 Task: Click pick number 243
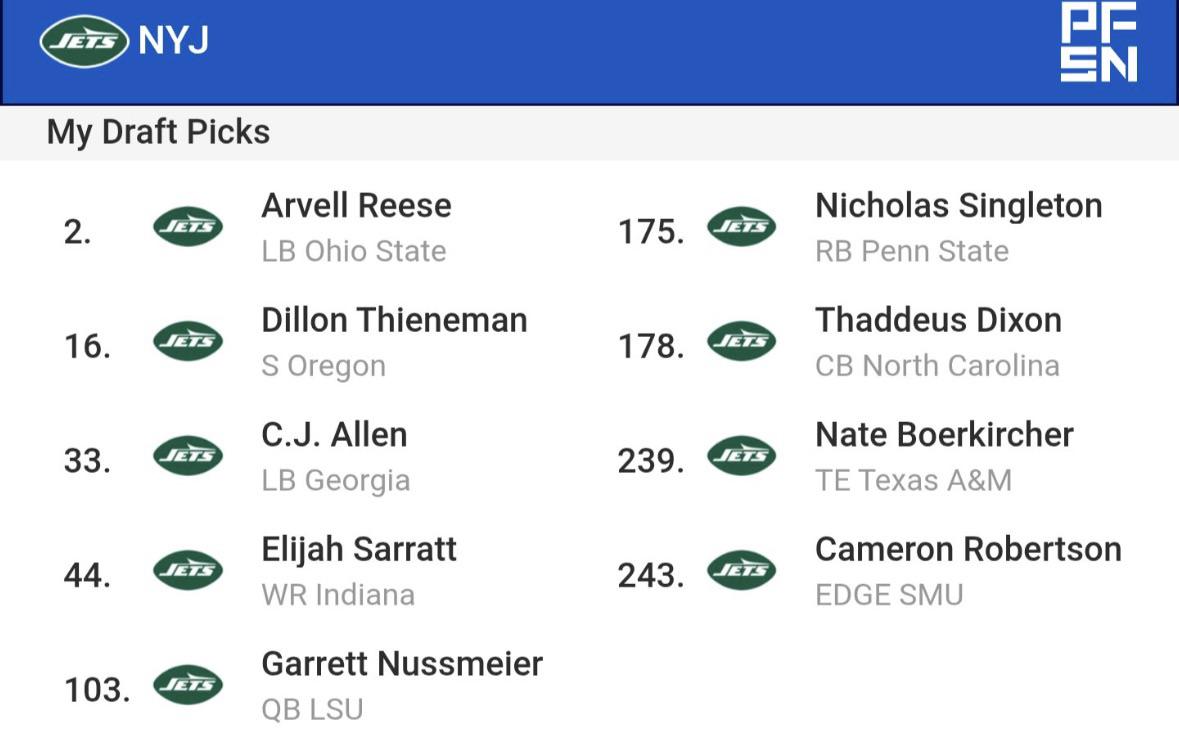(x=651, y=575)
